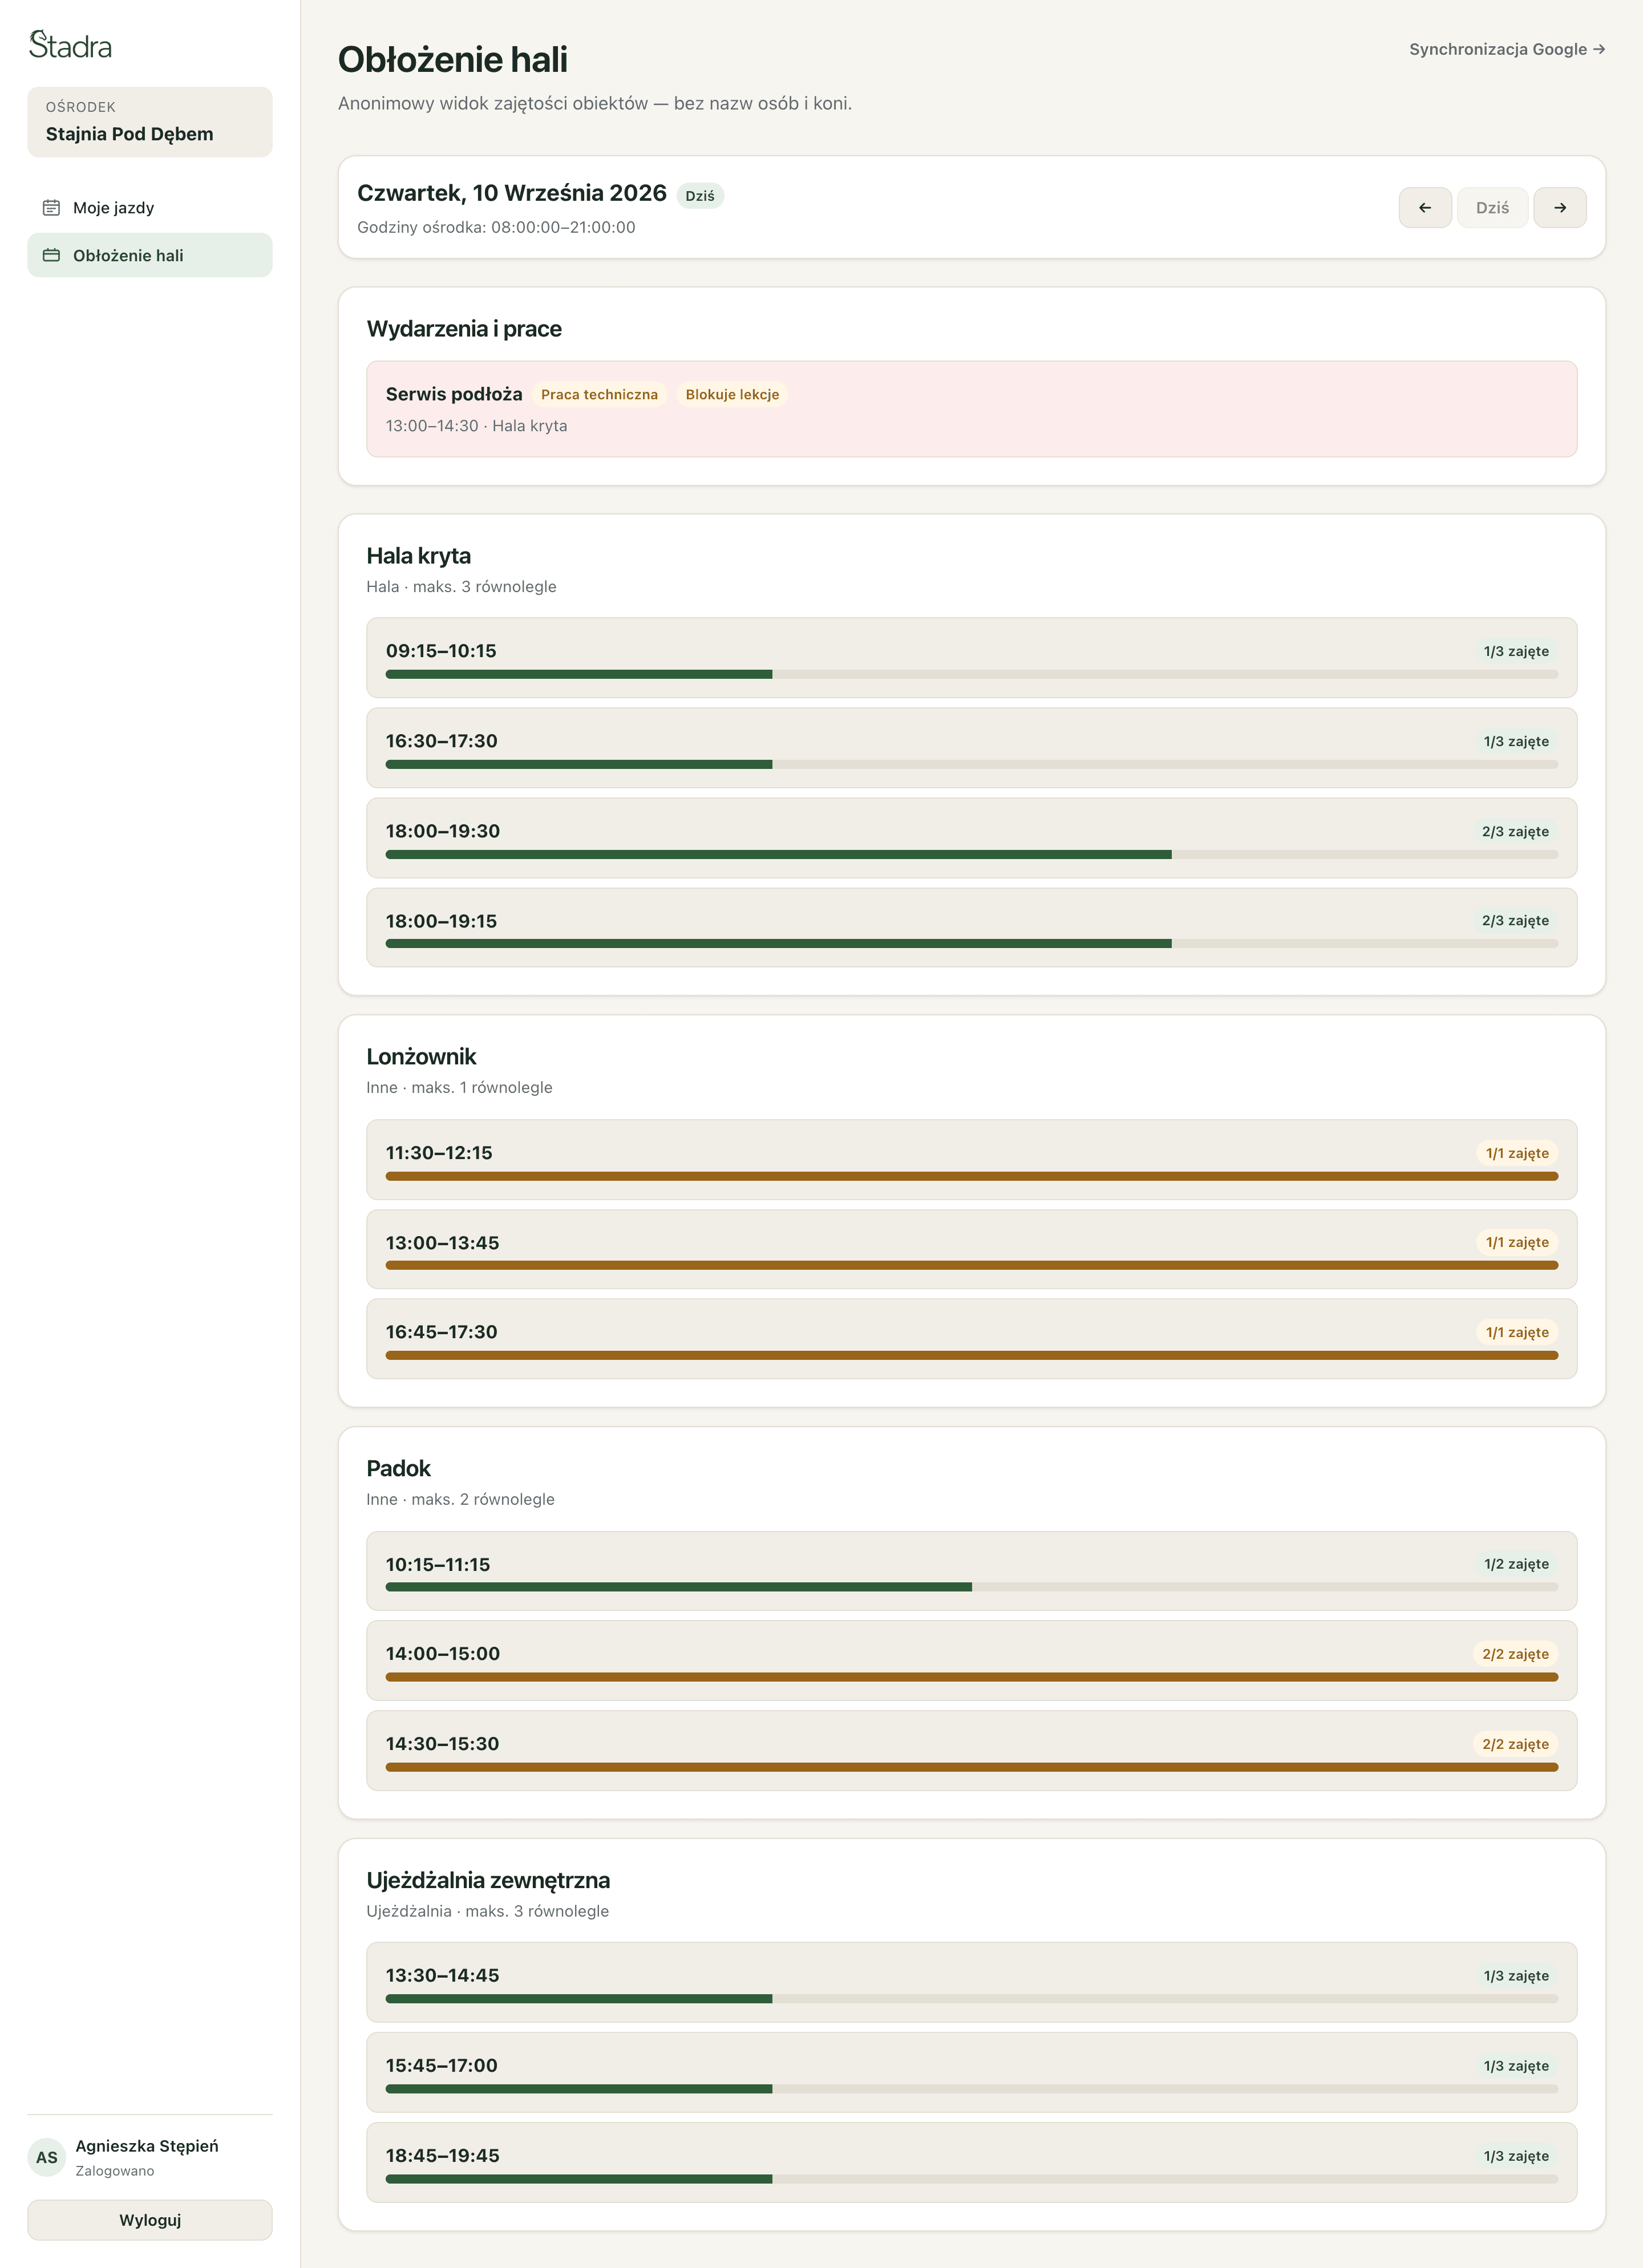This screenshot has width=1643, height=2268.
Task: Select the 18:00–19:15 slot in Hala kryta
Action: pyautogui.click(x=972, y=928)
